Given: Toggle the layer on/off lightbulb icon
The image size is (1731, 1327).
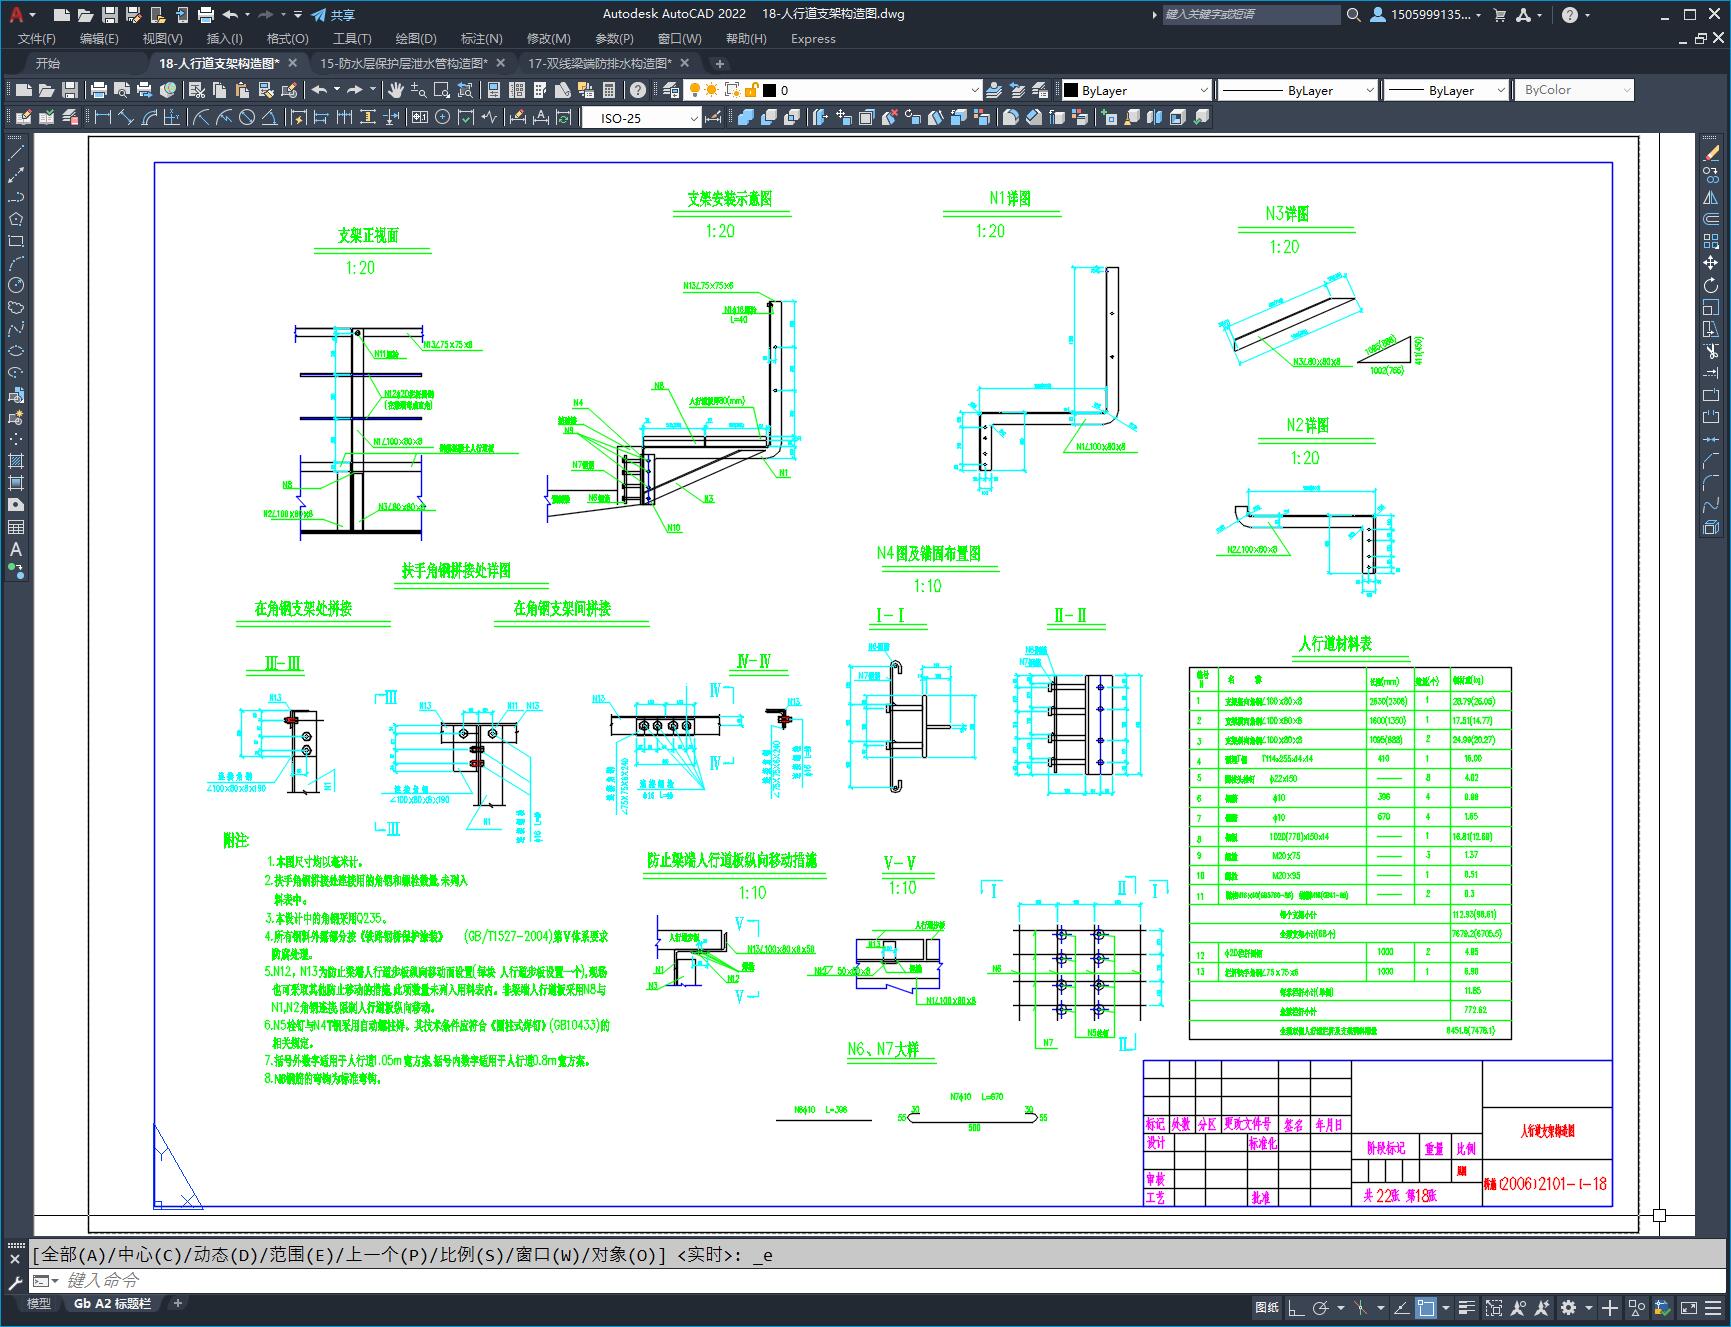Looking at the screenshot, I should click(x=694, y=90).
